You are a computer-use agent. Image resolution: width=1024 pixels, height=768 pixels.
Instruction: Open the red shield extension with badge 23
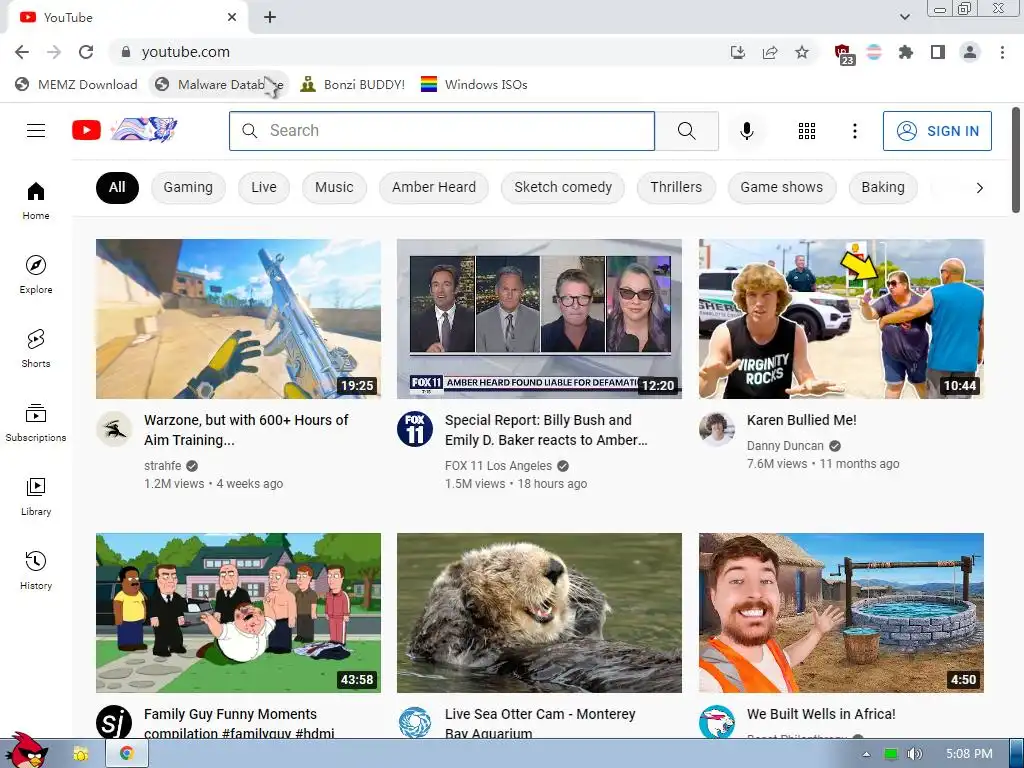(843, 54)
